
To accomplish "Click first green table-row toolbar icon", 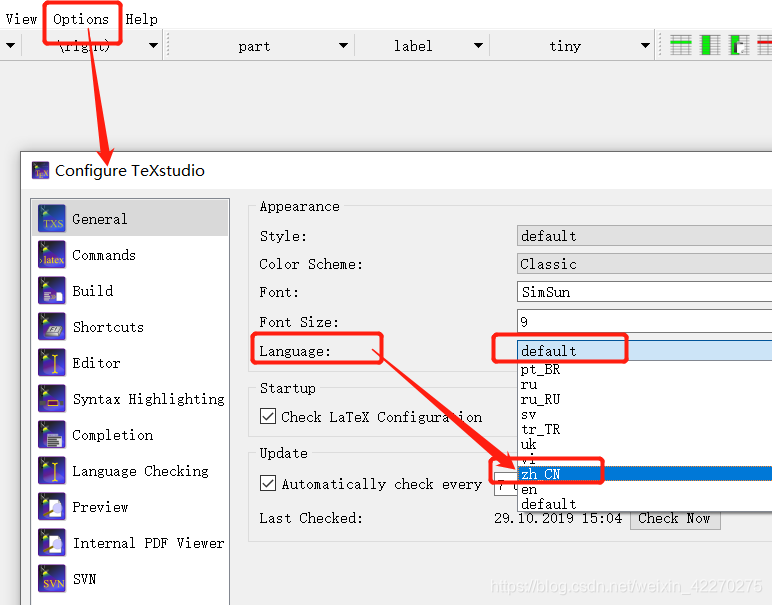I will point(681,45).
